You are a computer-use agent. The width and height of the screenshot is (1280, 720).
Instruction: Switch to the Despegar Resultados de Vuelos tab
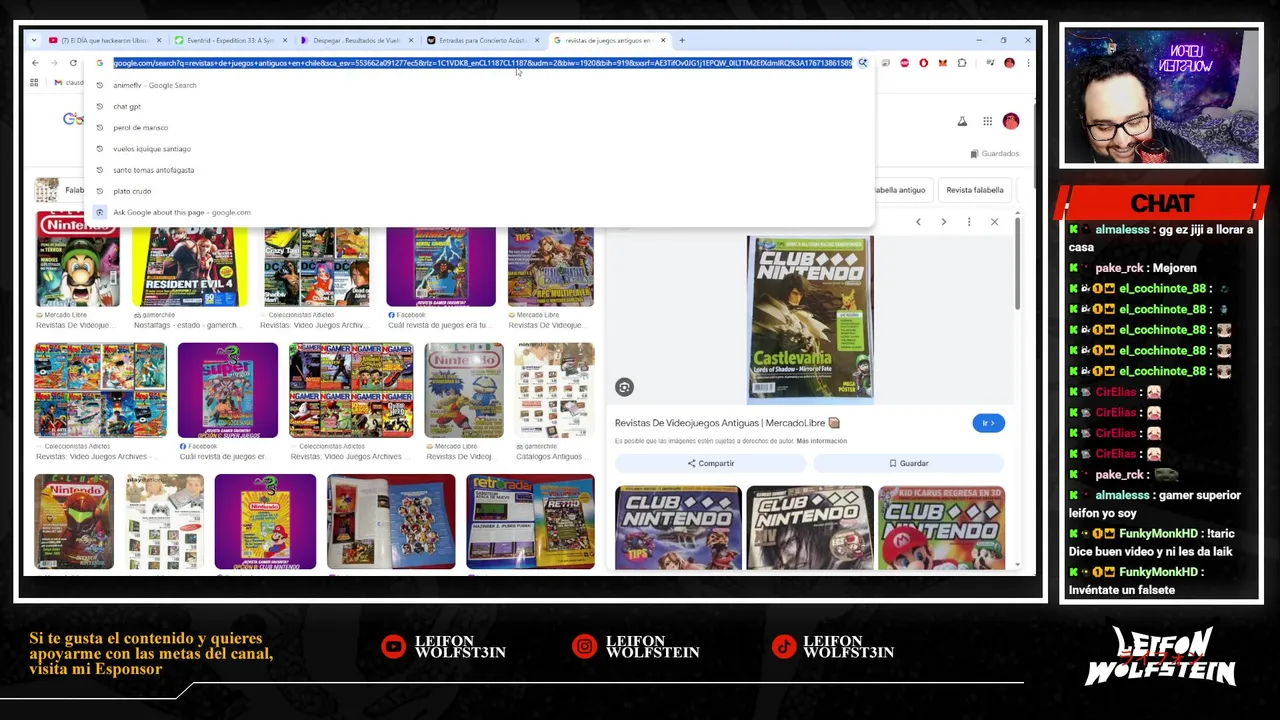coord(357,41)
